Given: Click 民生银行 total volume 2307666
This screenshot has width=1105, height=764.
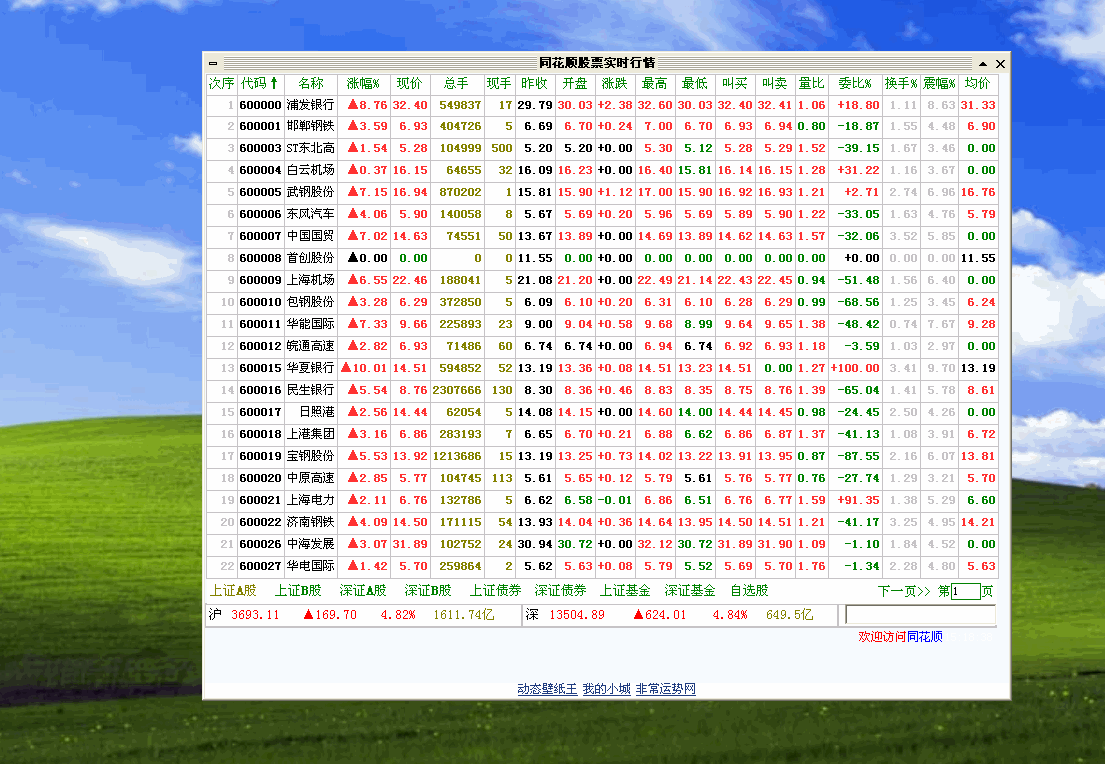Looking at the screenshot, I should pyautogui.click(x=457, y=390).
